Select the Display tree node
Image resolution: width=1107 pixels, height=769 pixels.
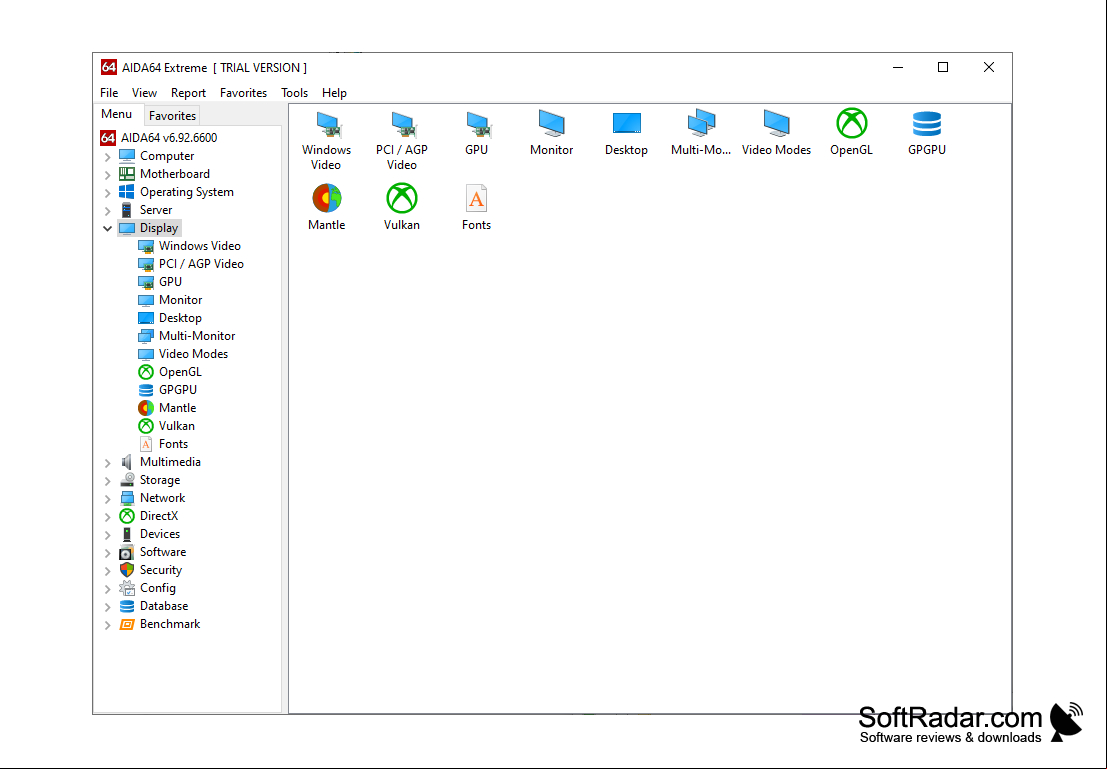click(150, 228)
